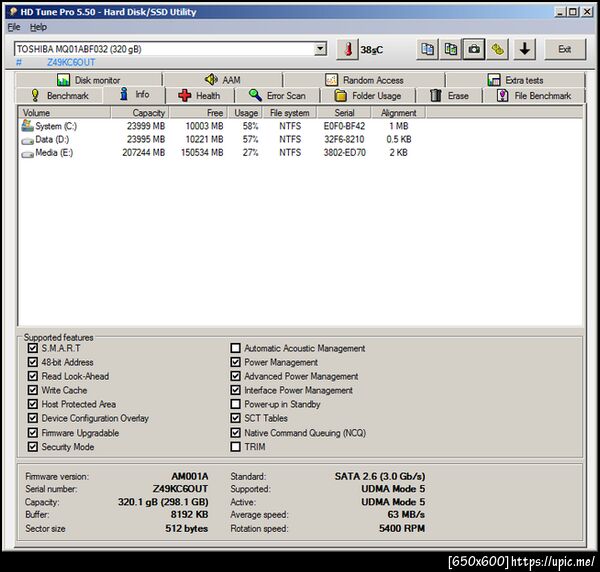This screenshot has width=600, height=572.
Task: Sort by the Volume column header
Action: point(64,112)
